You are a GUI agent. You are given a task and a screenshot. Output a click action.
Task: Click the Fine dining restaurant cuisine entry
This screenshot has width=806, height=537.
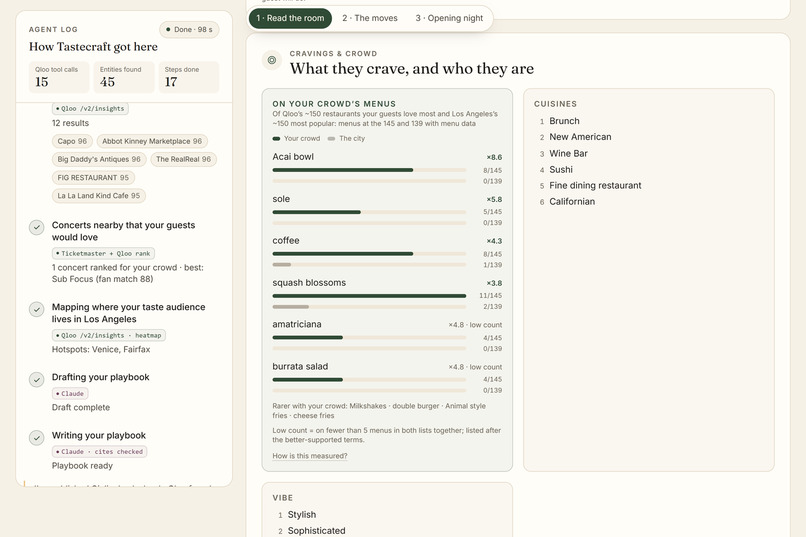point(595,186)
